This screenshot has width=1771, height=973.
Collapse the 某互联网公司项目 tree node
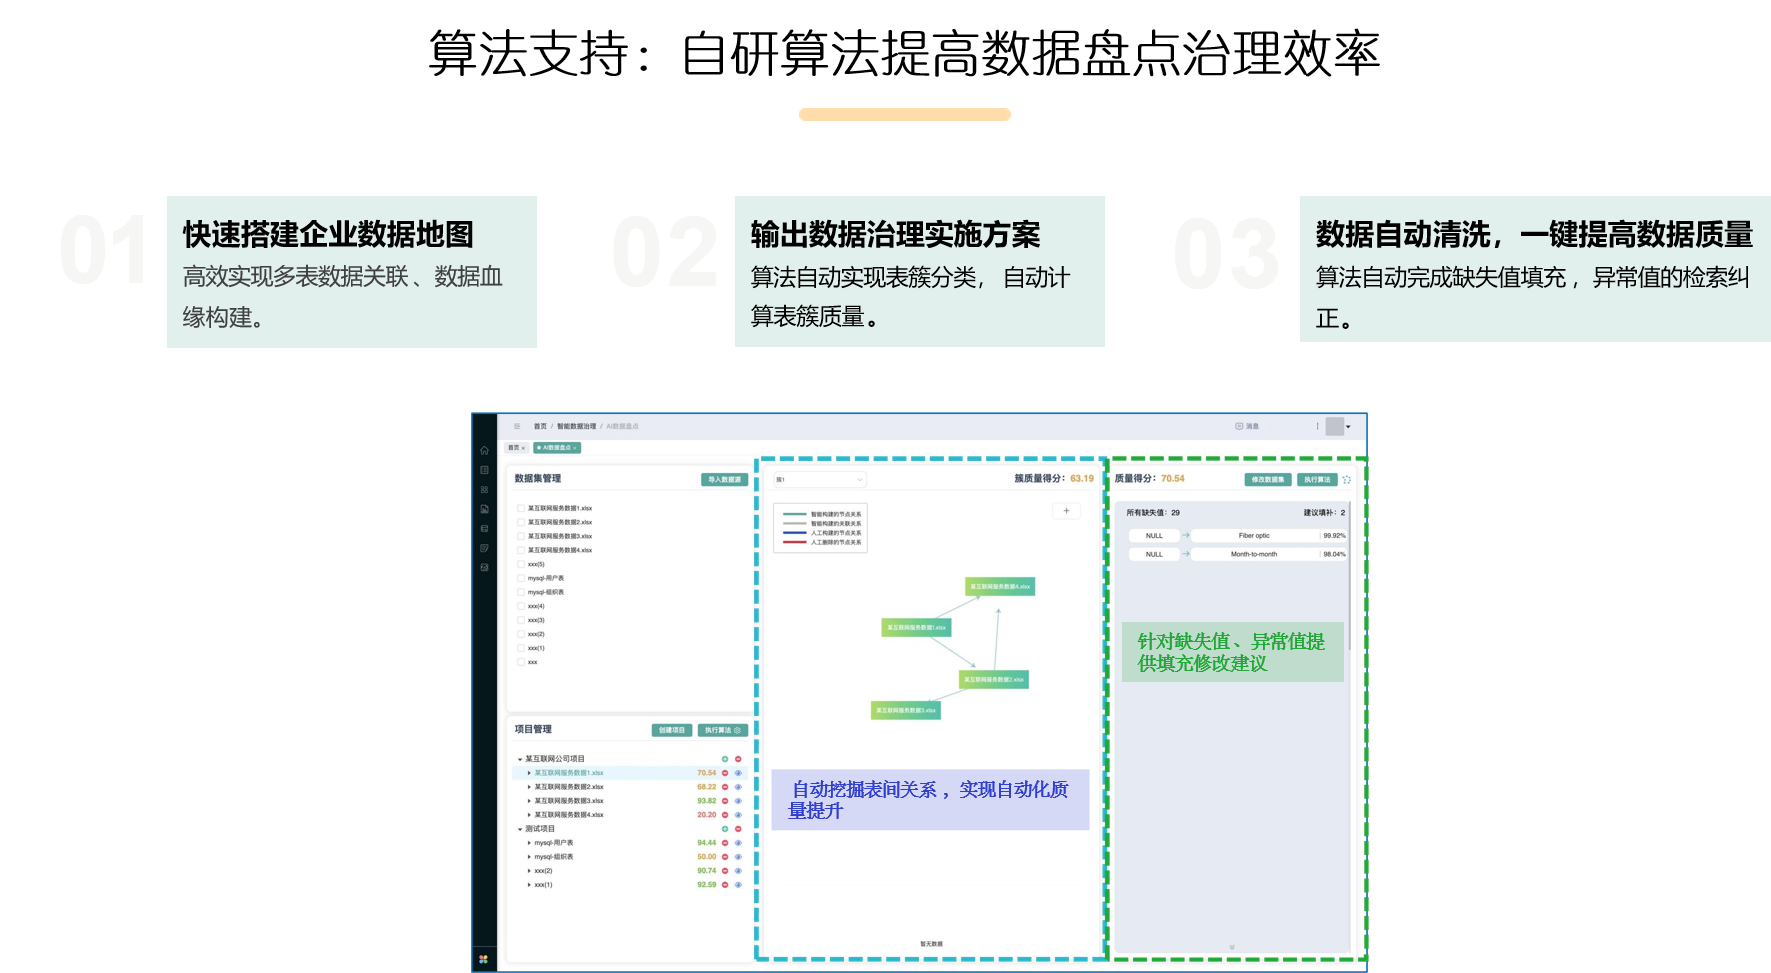[x=520, y=759]
